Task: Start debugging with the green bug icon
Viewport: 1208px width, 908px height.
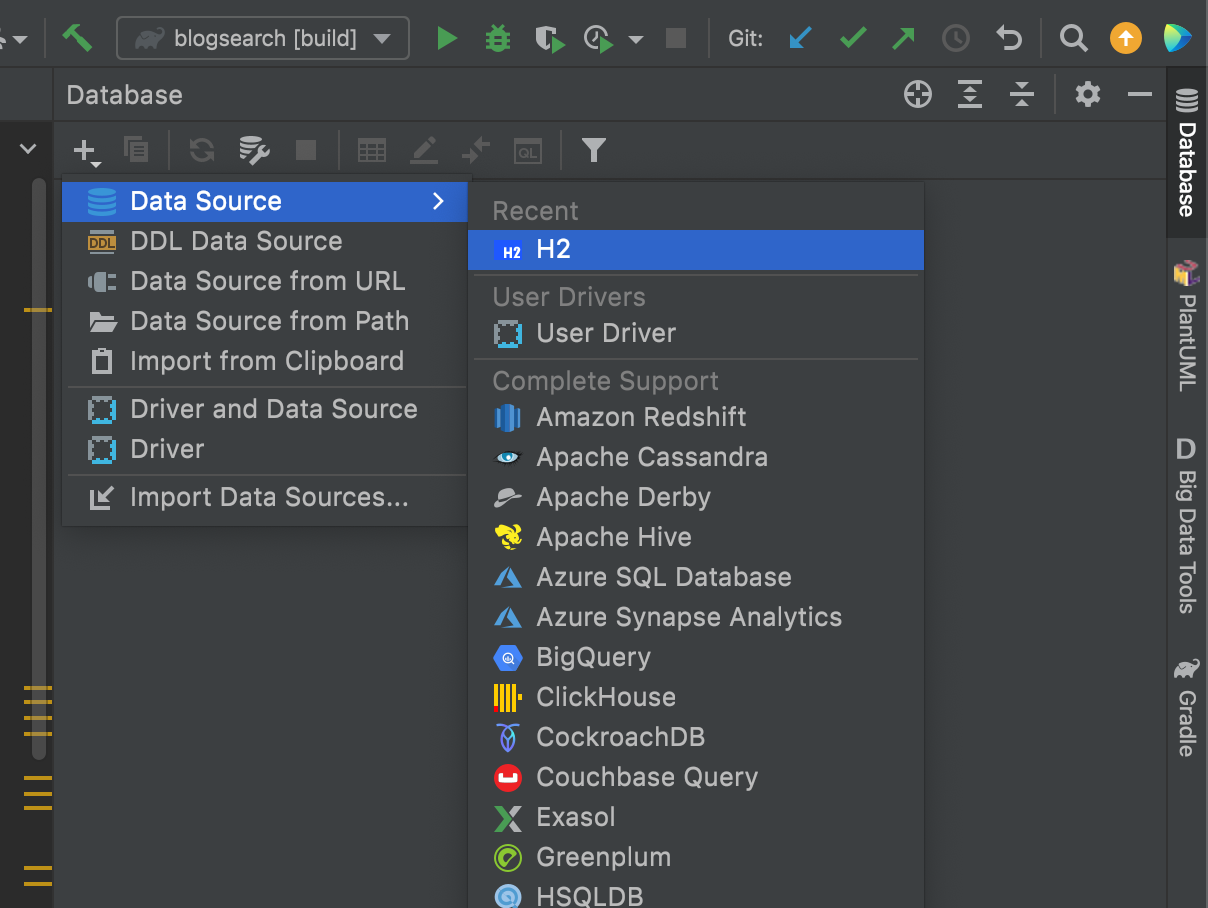Action: point(497,39)
